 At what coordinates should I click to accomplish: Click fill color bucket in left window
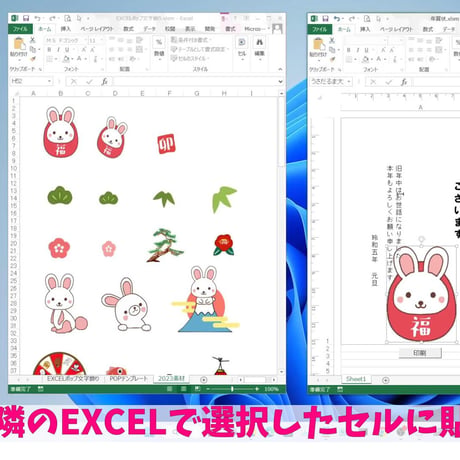(x=66, y=59)
